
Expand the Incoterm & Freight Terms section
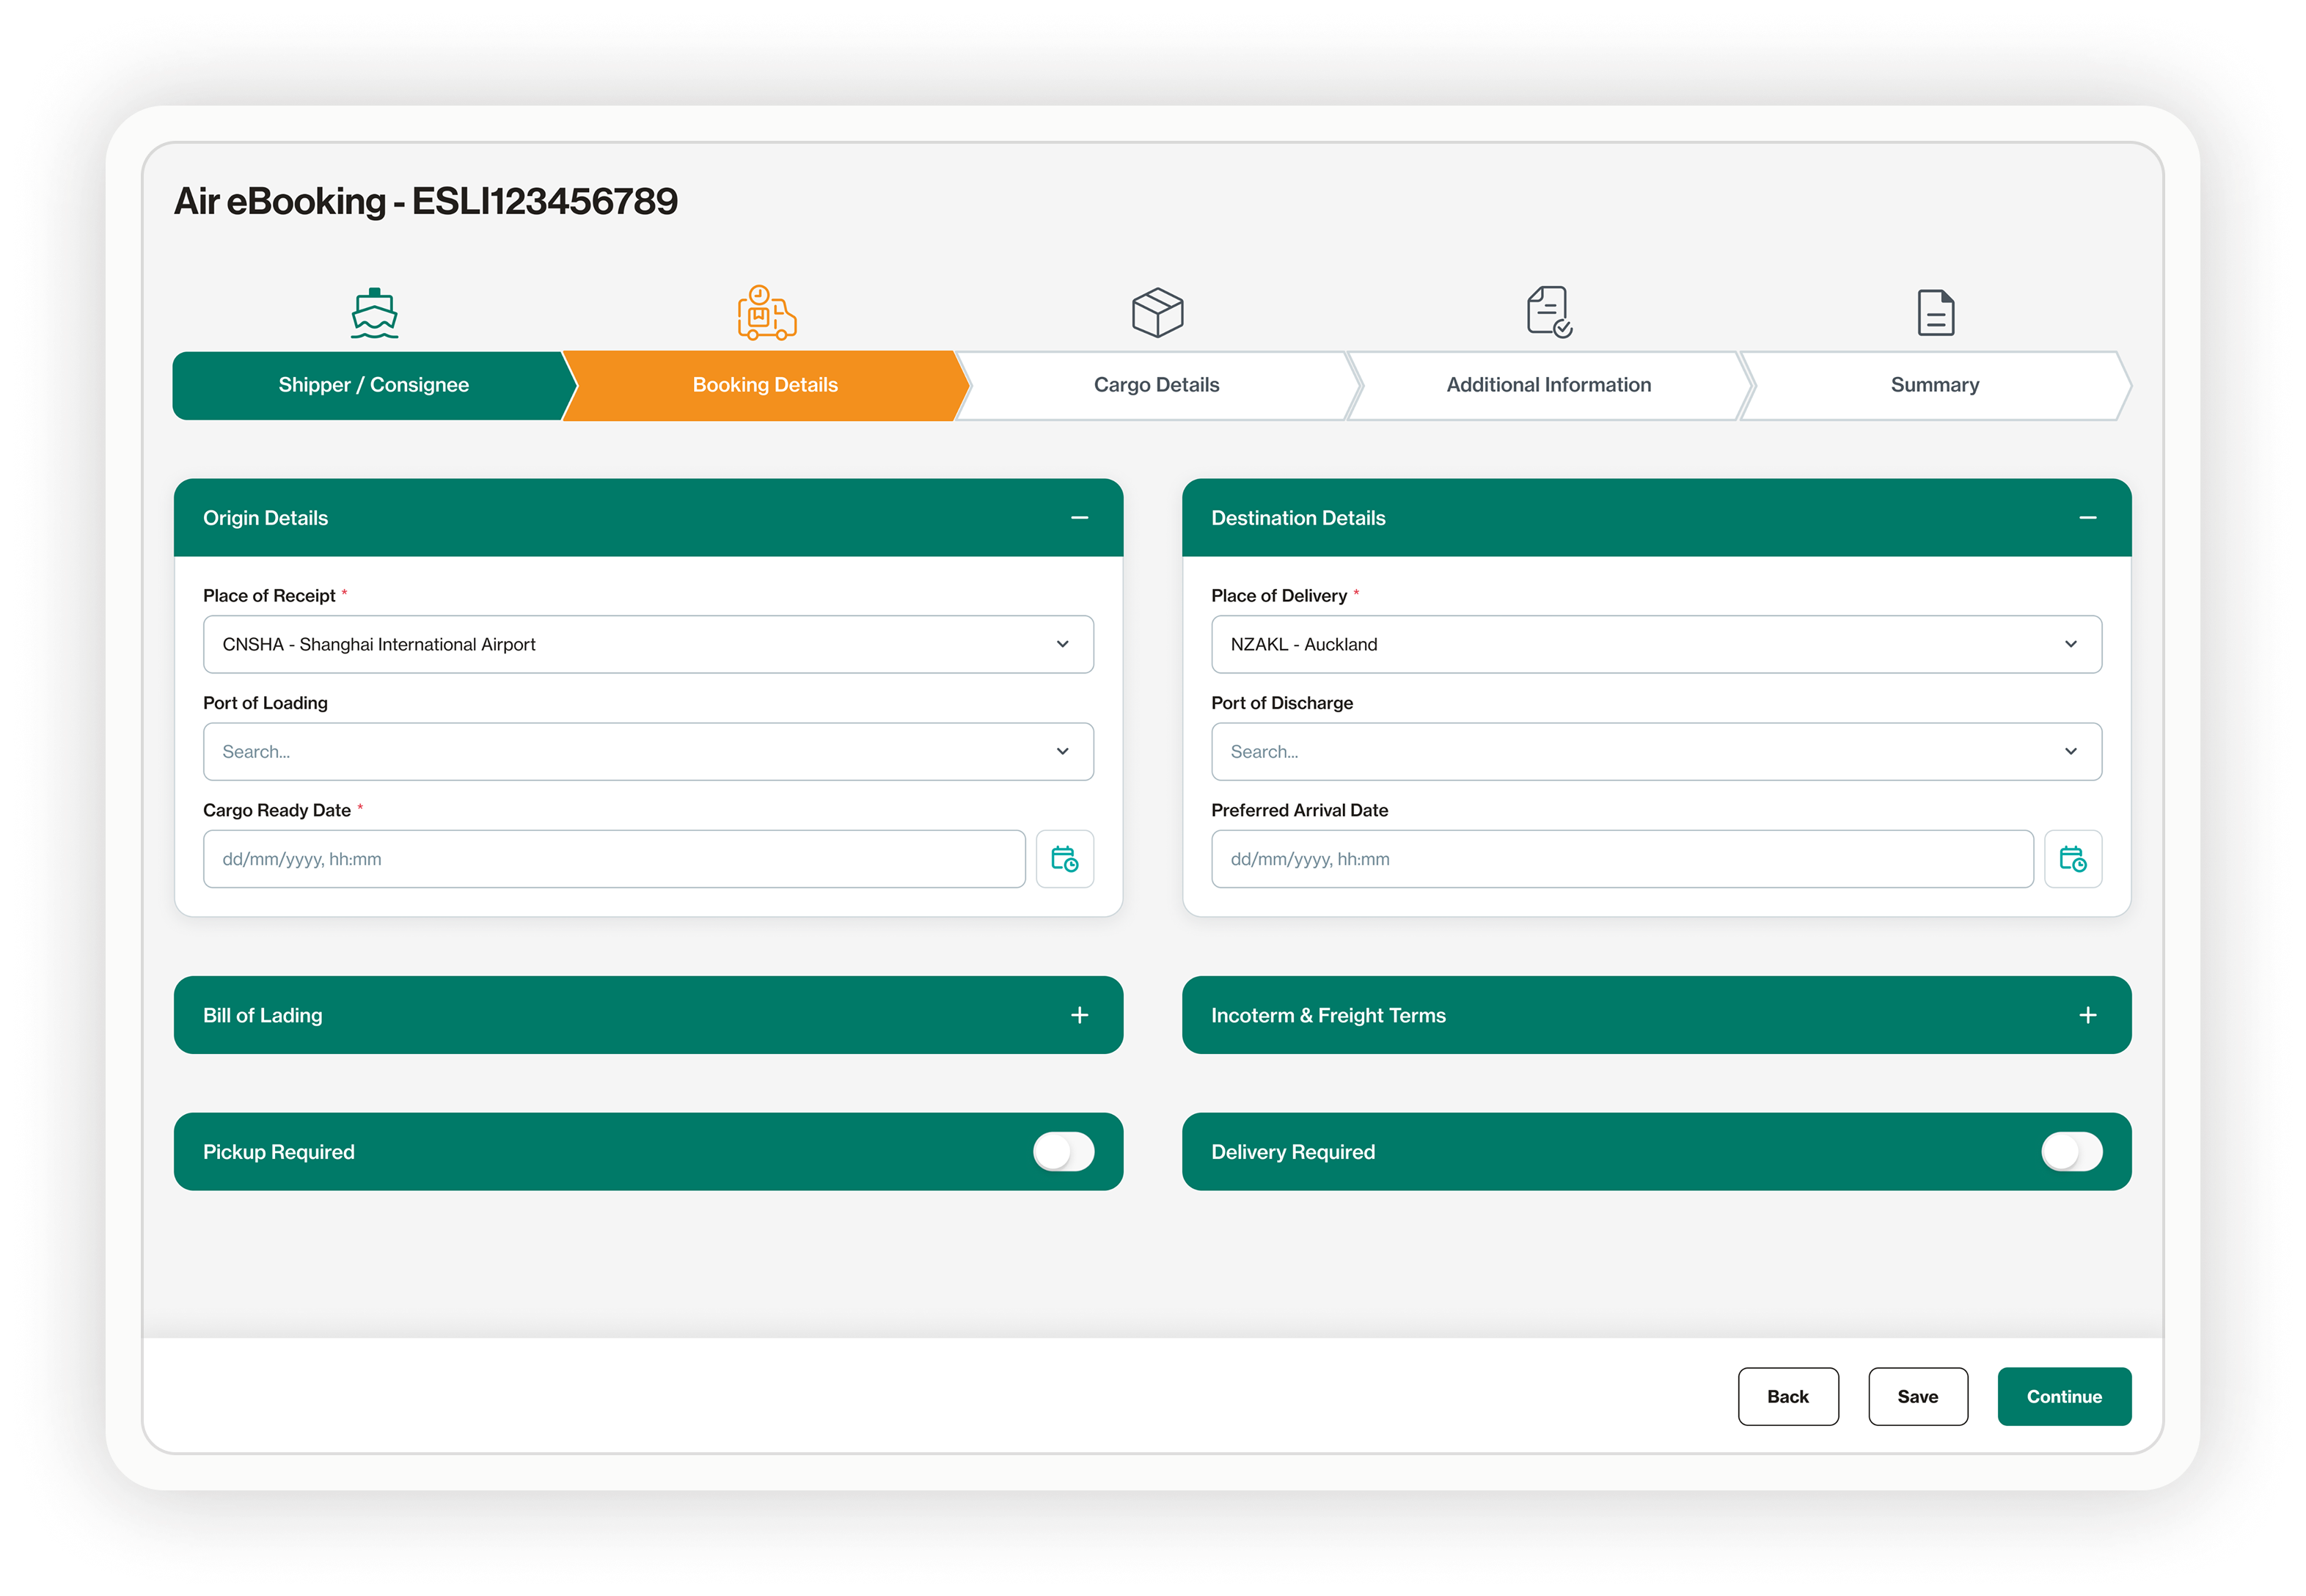pyautogui.click(x=2087, y=1015)
